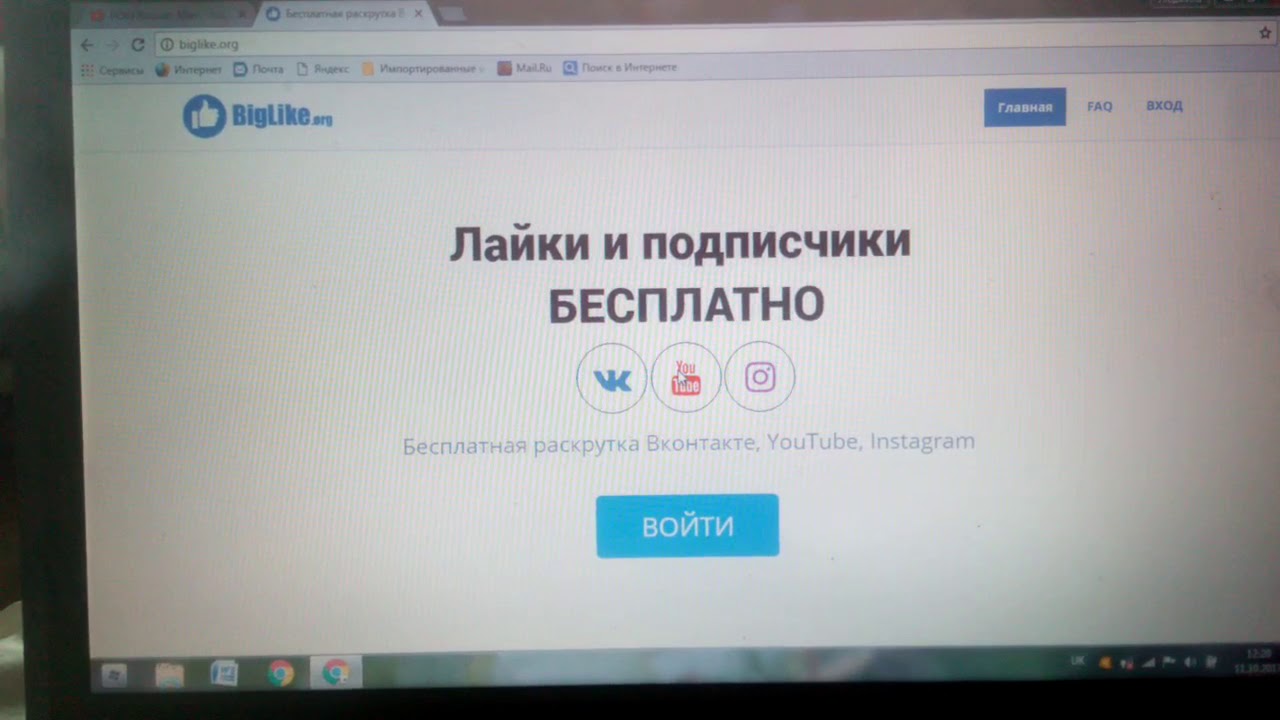1280x720 pixels.
Task: Click the BigLike.org logo
Action: (x=258, y=117)
